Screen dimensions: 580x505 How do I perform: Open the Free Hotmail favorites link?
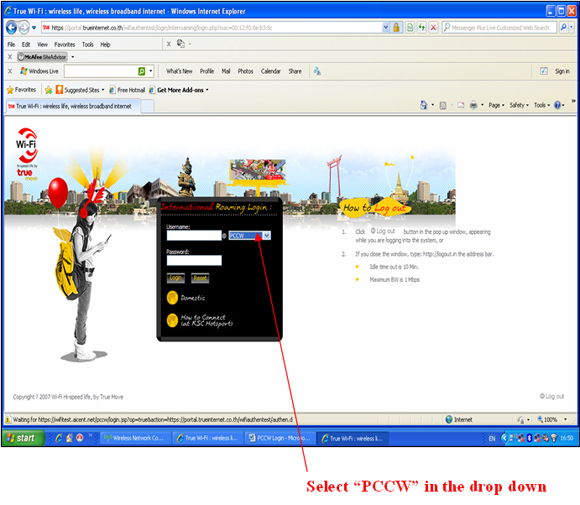[x=127, y=90]
